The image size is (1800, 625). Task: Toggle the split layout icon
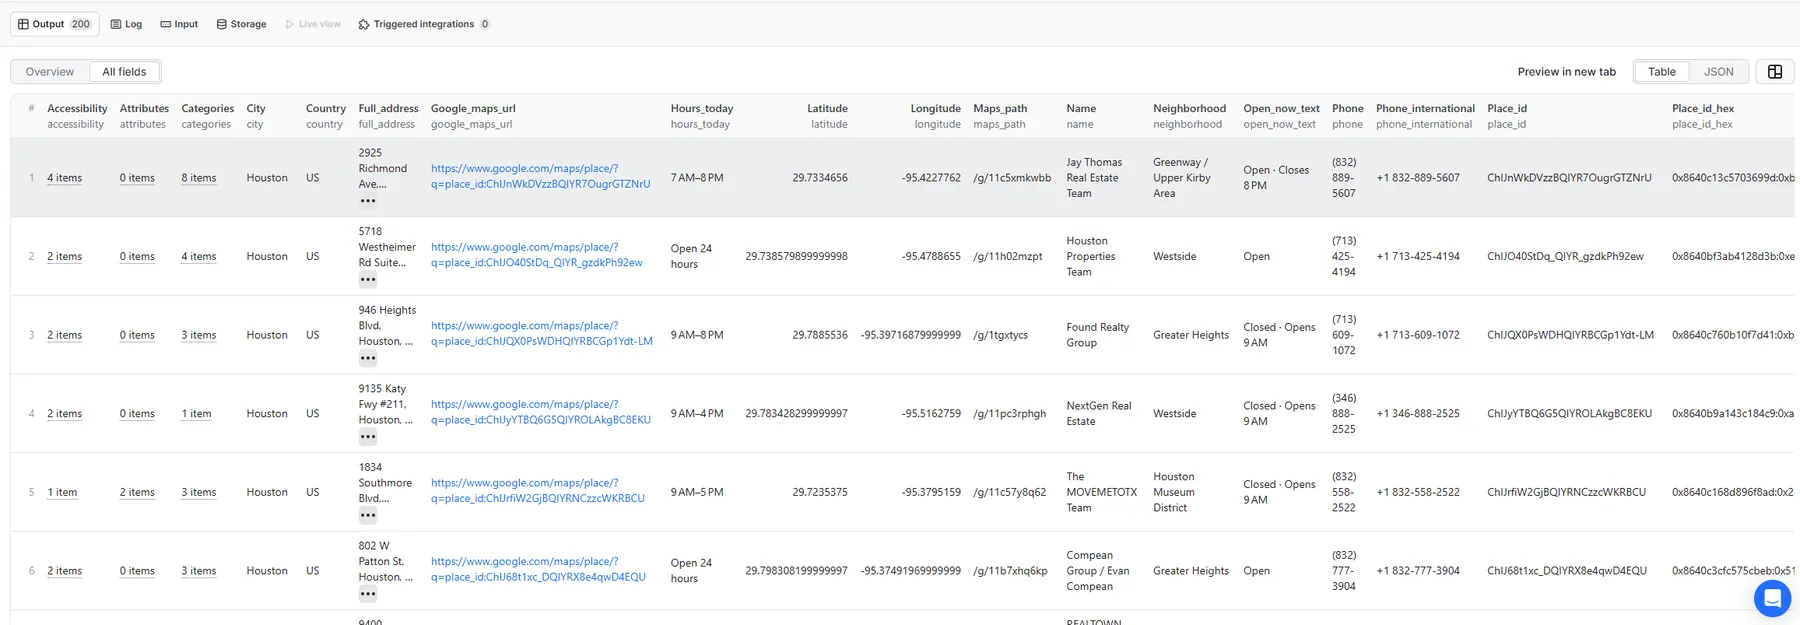point(1775,72)
